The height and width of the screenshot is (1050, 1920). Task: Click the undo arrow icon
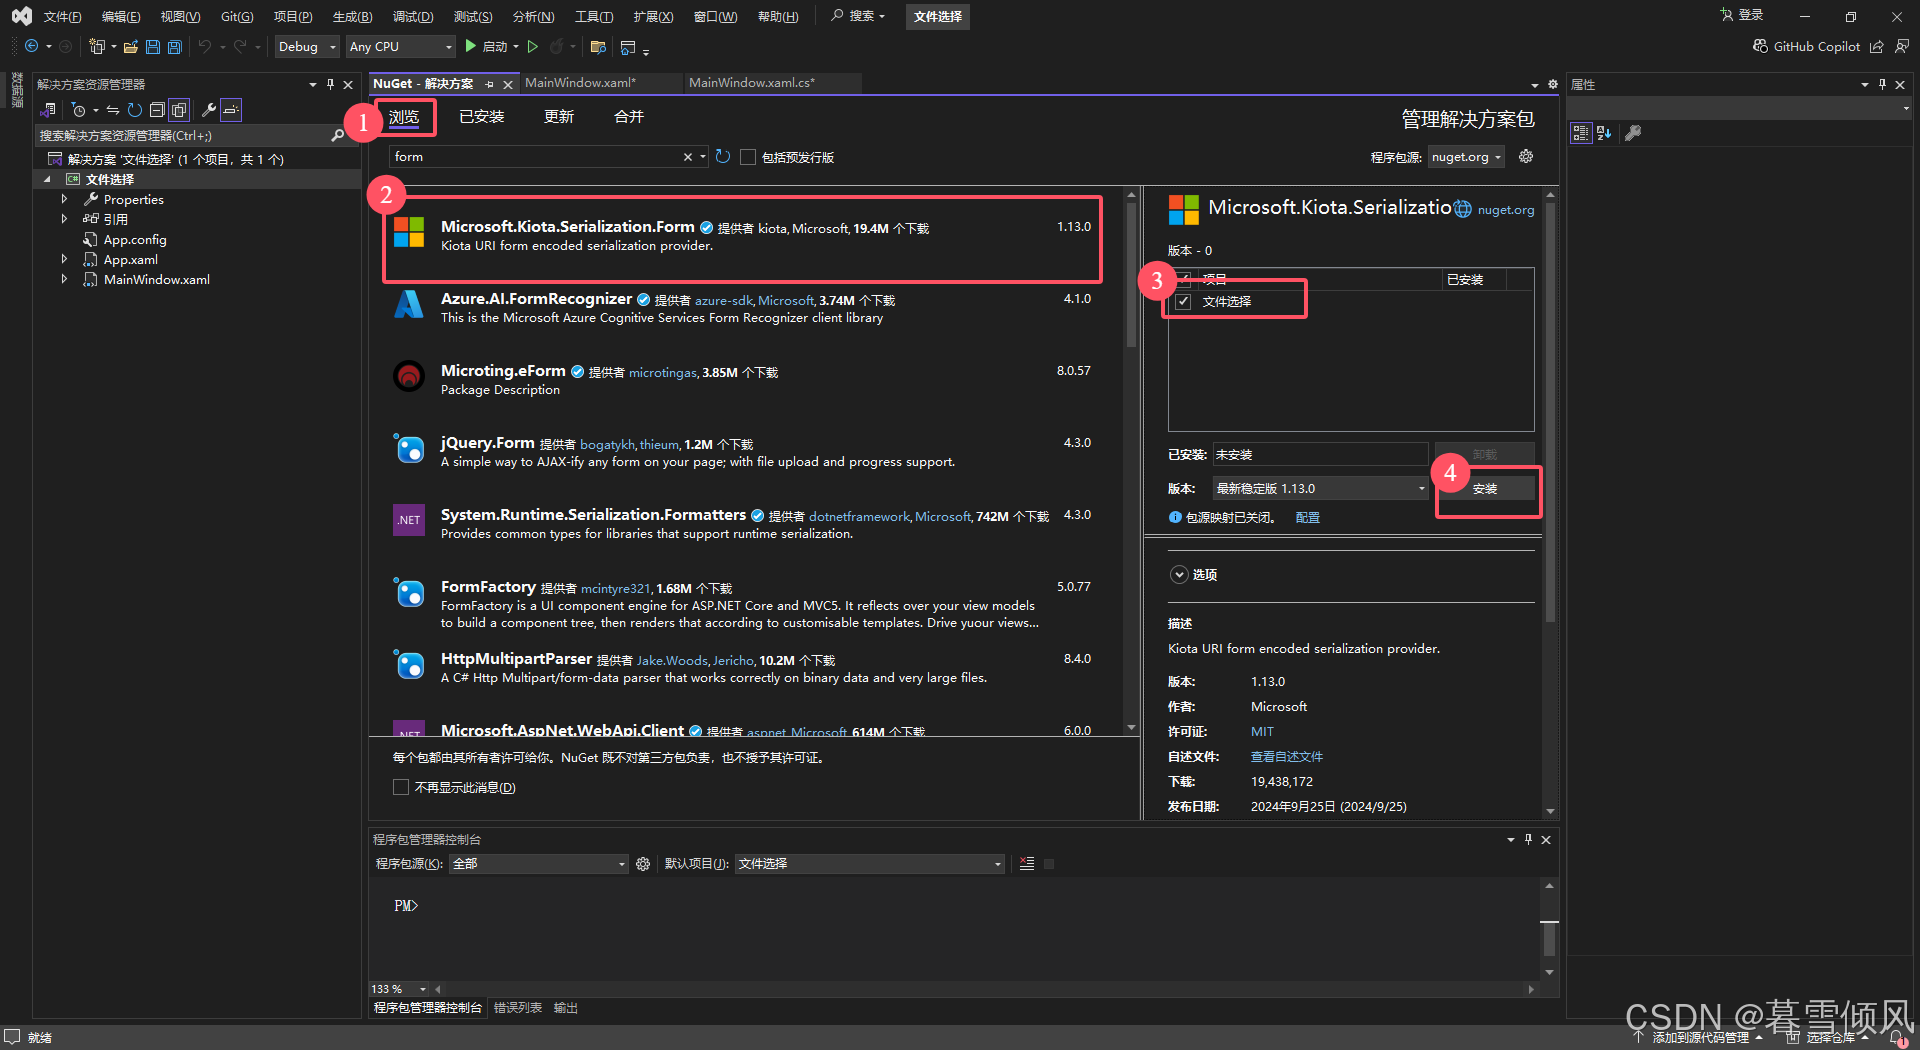pos(205,46)
